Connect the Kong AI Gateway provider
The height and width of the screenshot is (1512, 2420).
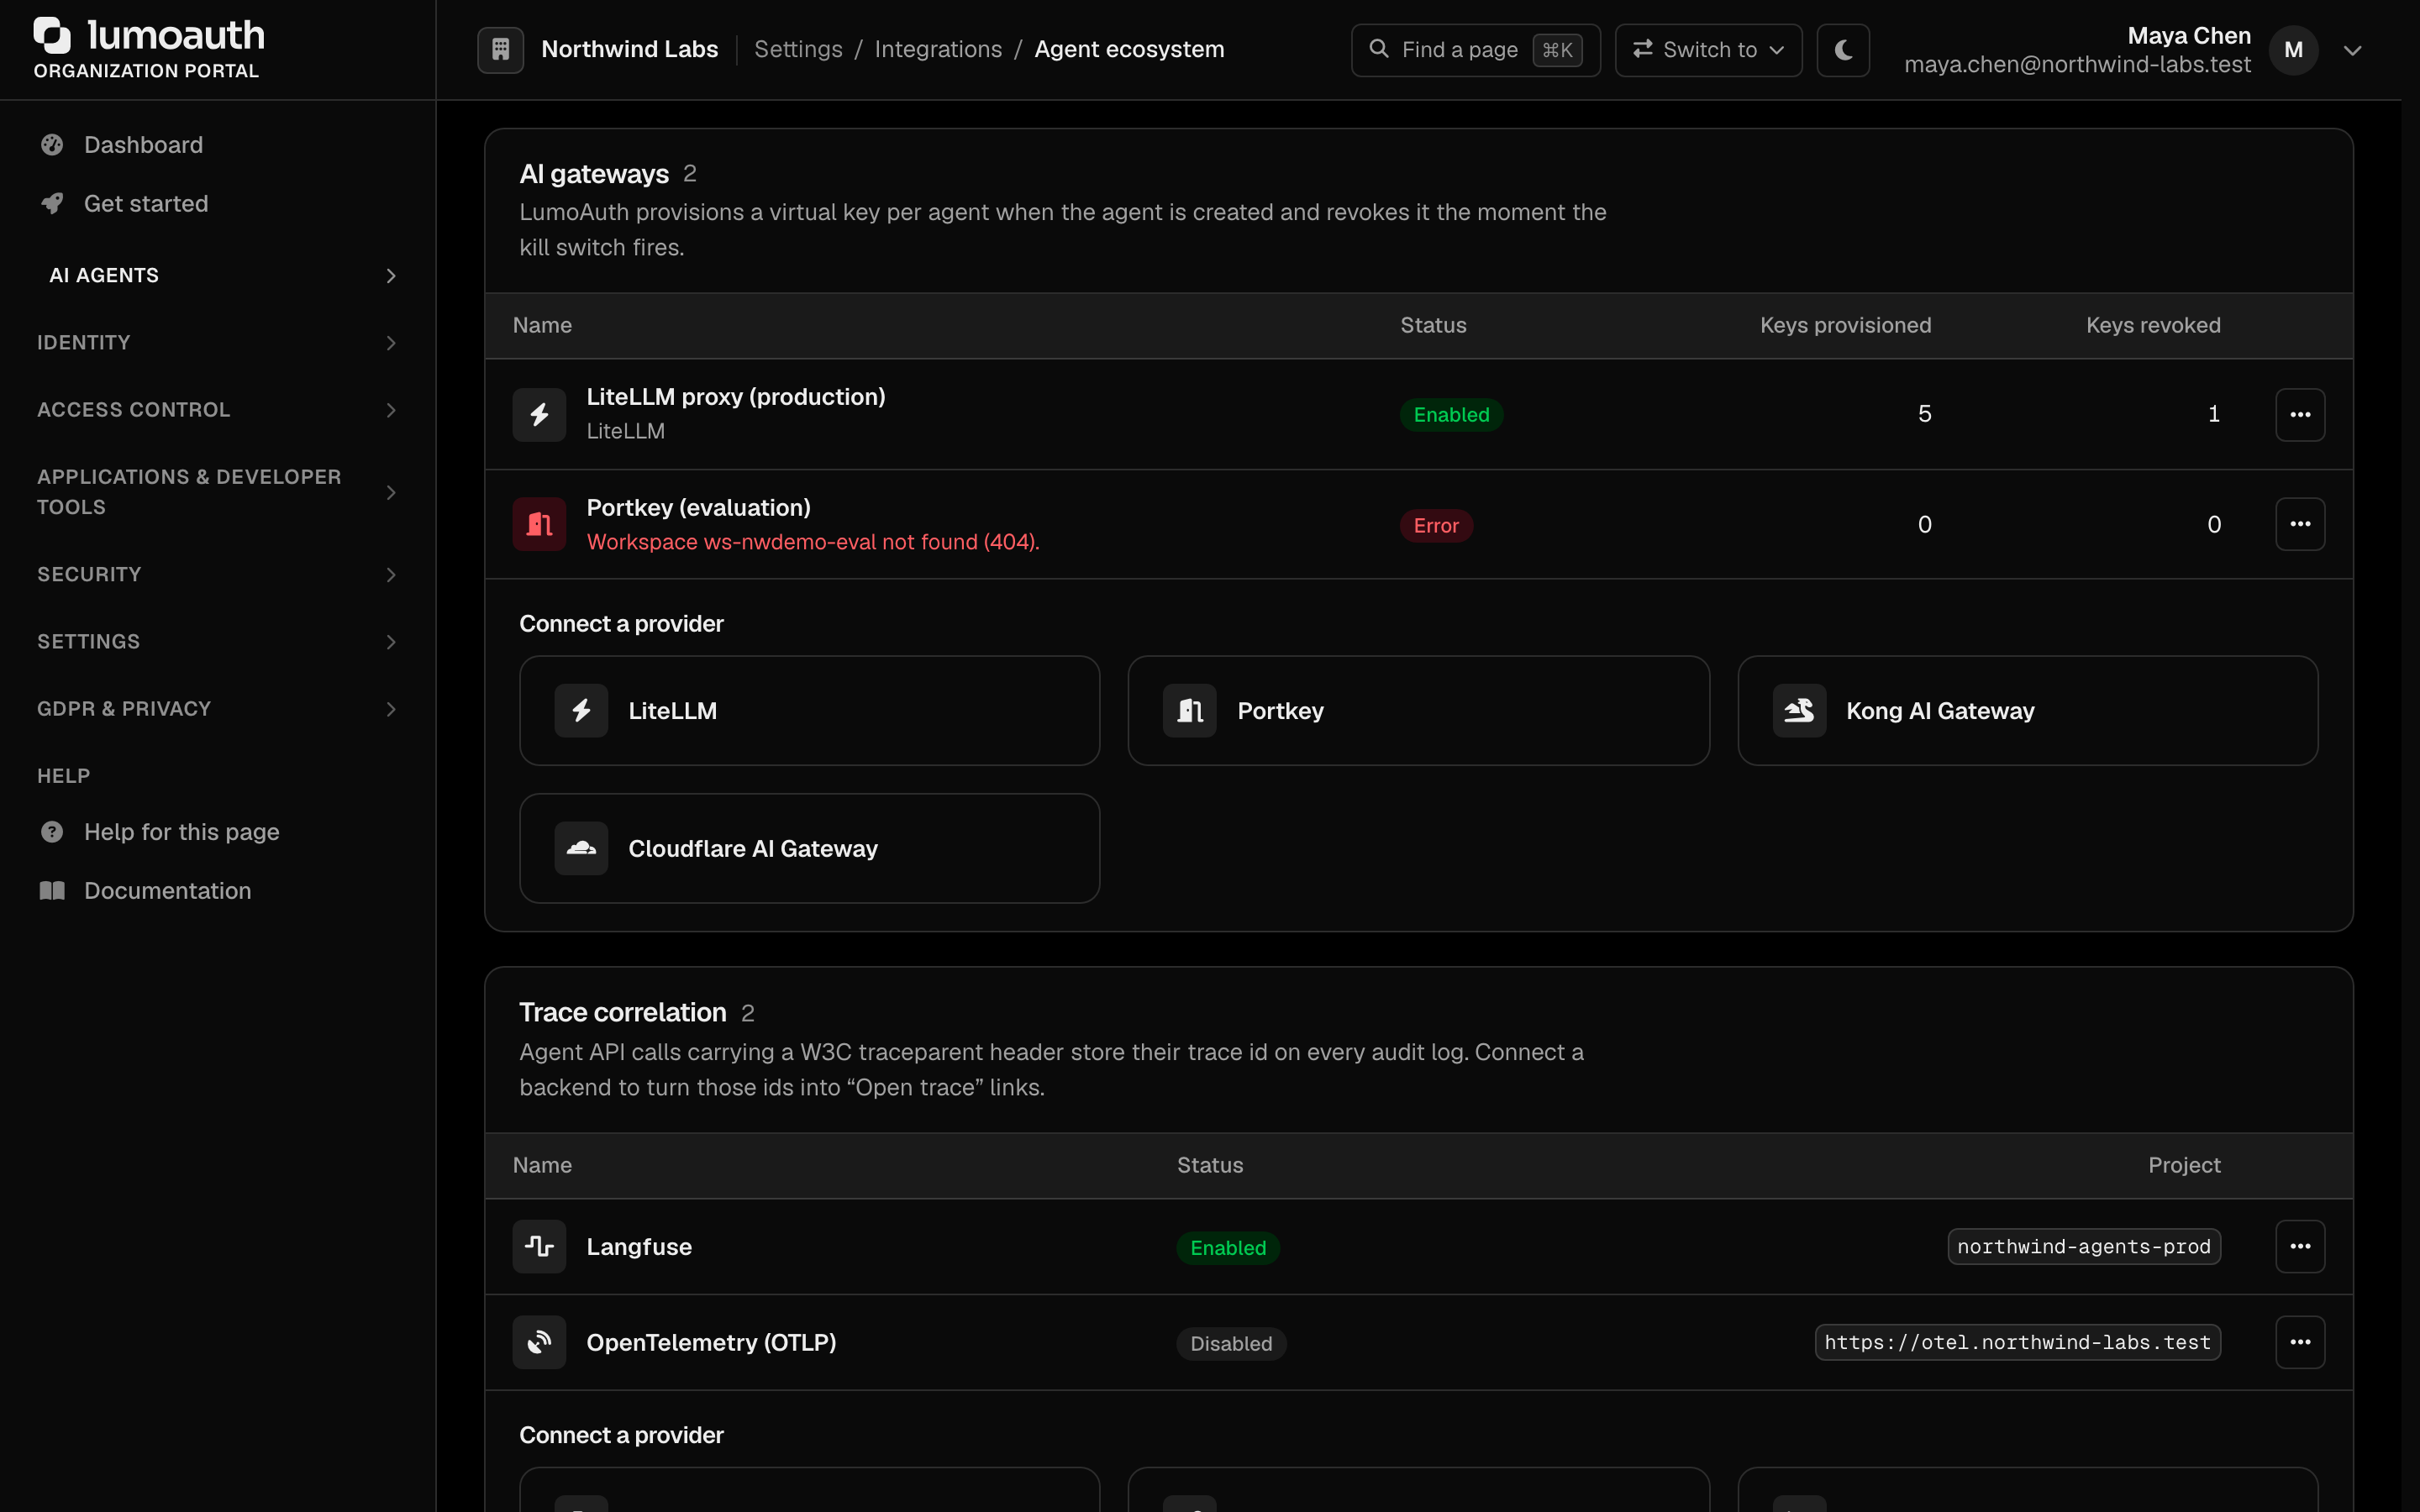[x=2027, y=711]
